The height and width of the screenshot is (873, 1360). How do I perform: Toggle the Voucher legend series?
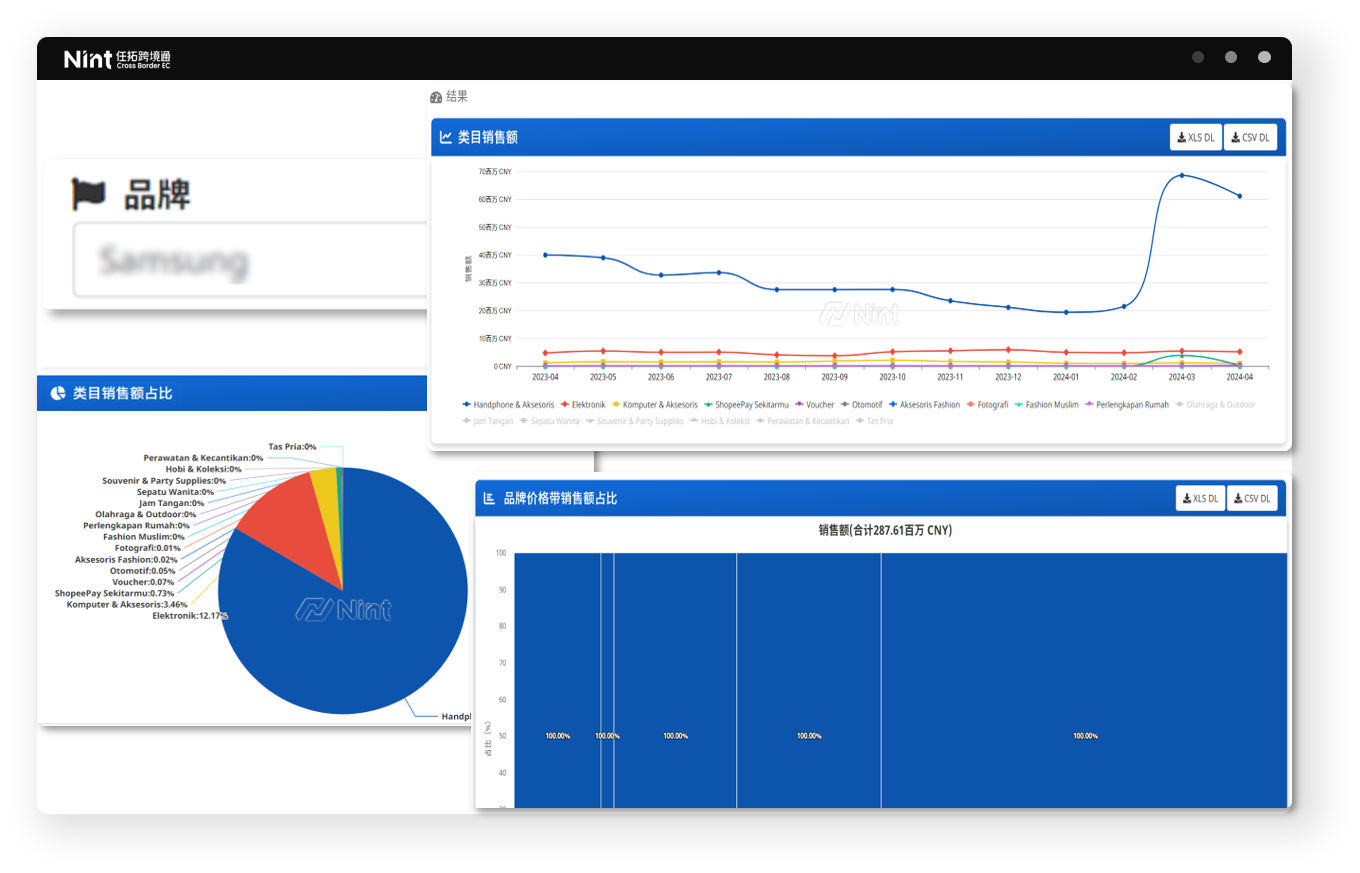[x=814, y=404]
